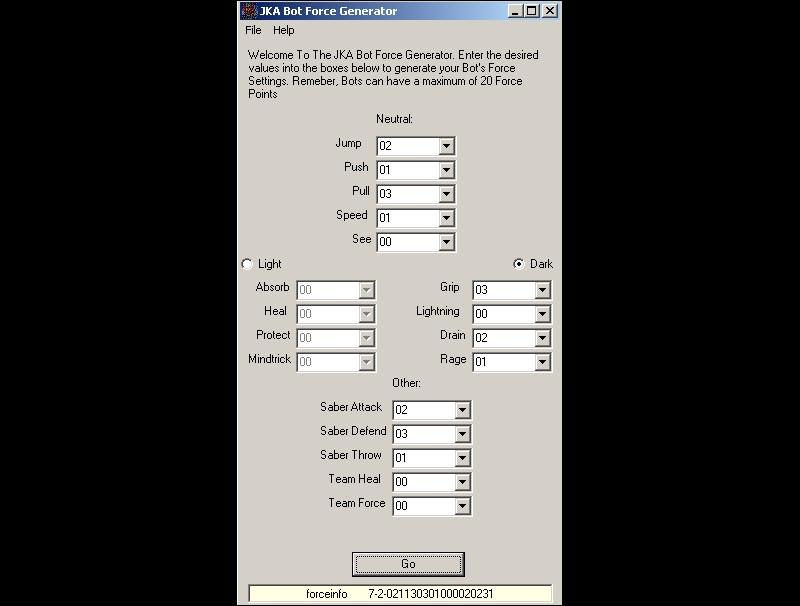Expand the See level dropdown
This screenshot has width=800, height=606.
point(446,242)
